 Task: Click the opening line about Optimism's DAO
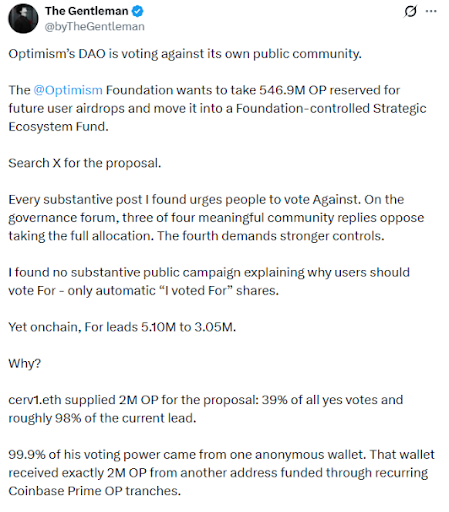click(185, 54)
